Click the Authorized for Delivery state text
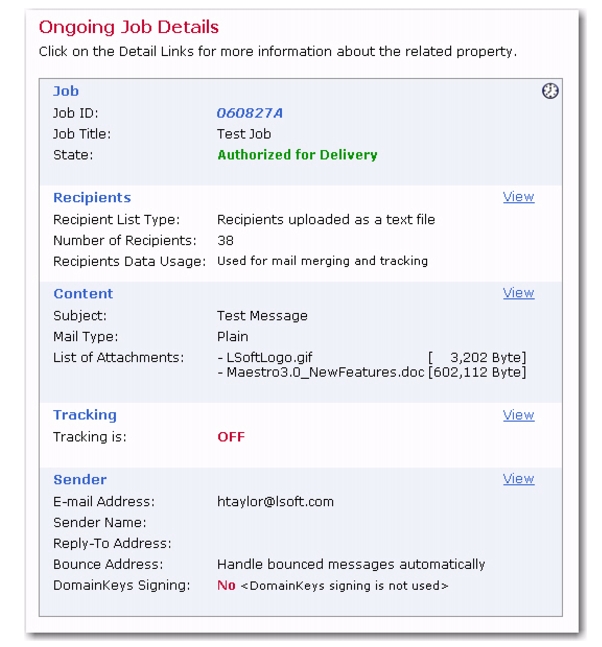This screenshot has width=602, height=647. pos(297,155)
